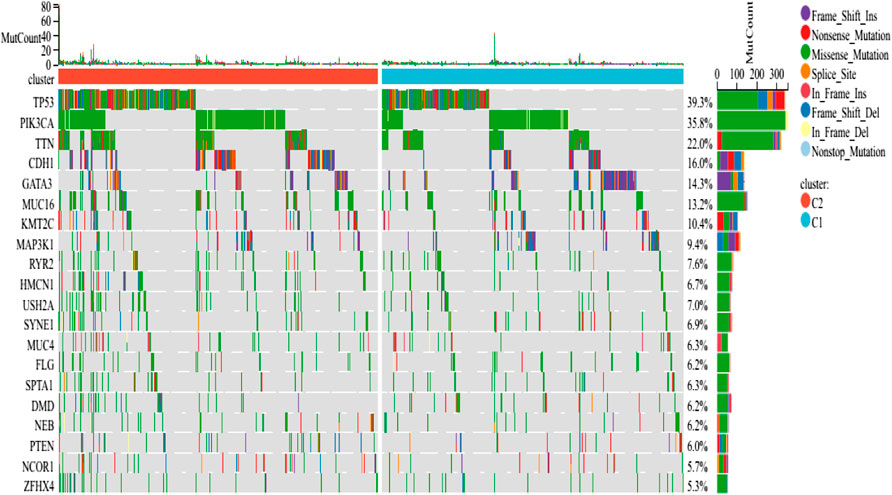The height and width of the screenshot is (495, 892).
Task: Select the NCOR1 gene label
Action: [x=38, y=467]
